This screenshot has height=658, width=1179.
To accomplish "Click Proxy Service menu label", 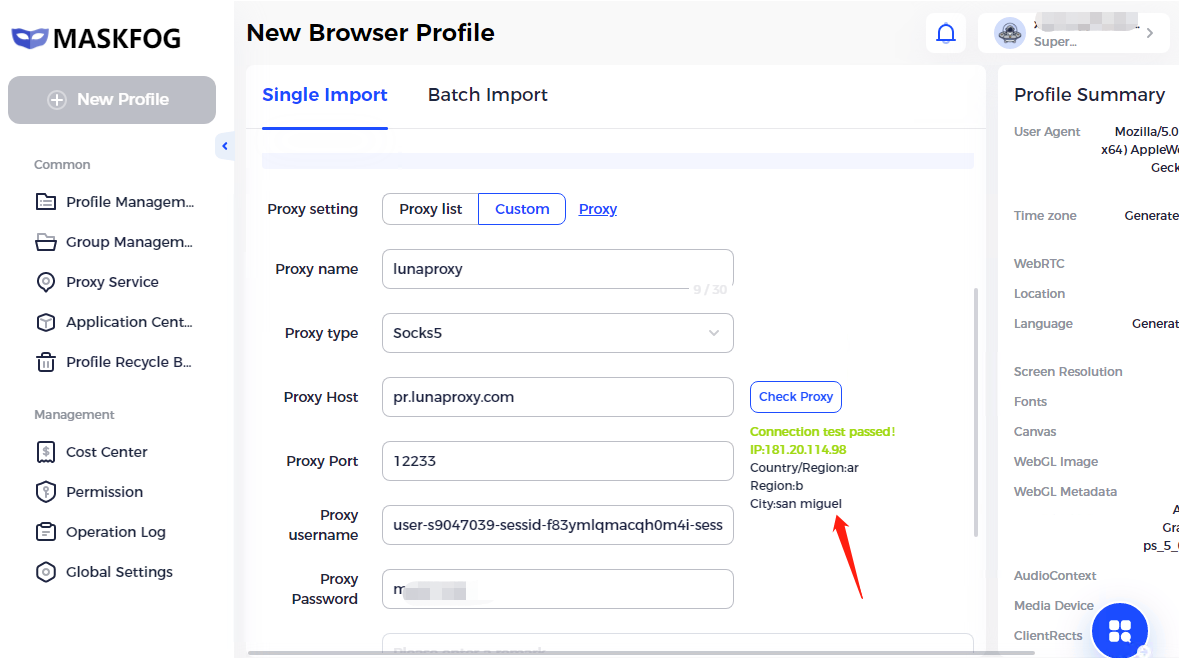I will [x=112, y=282].
